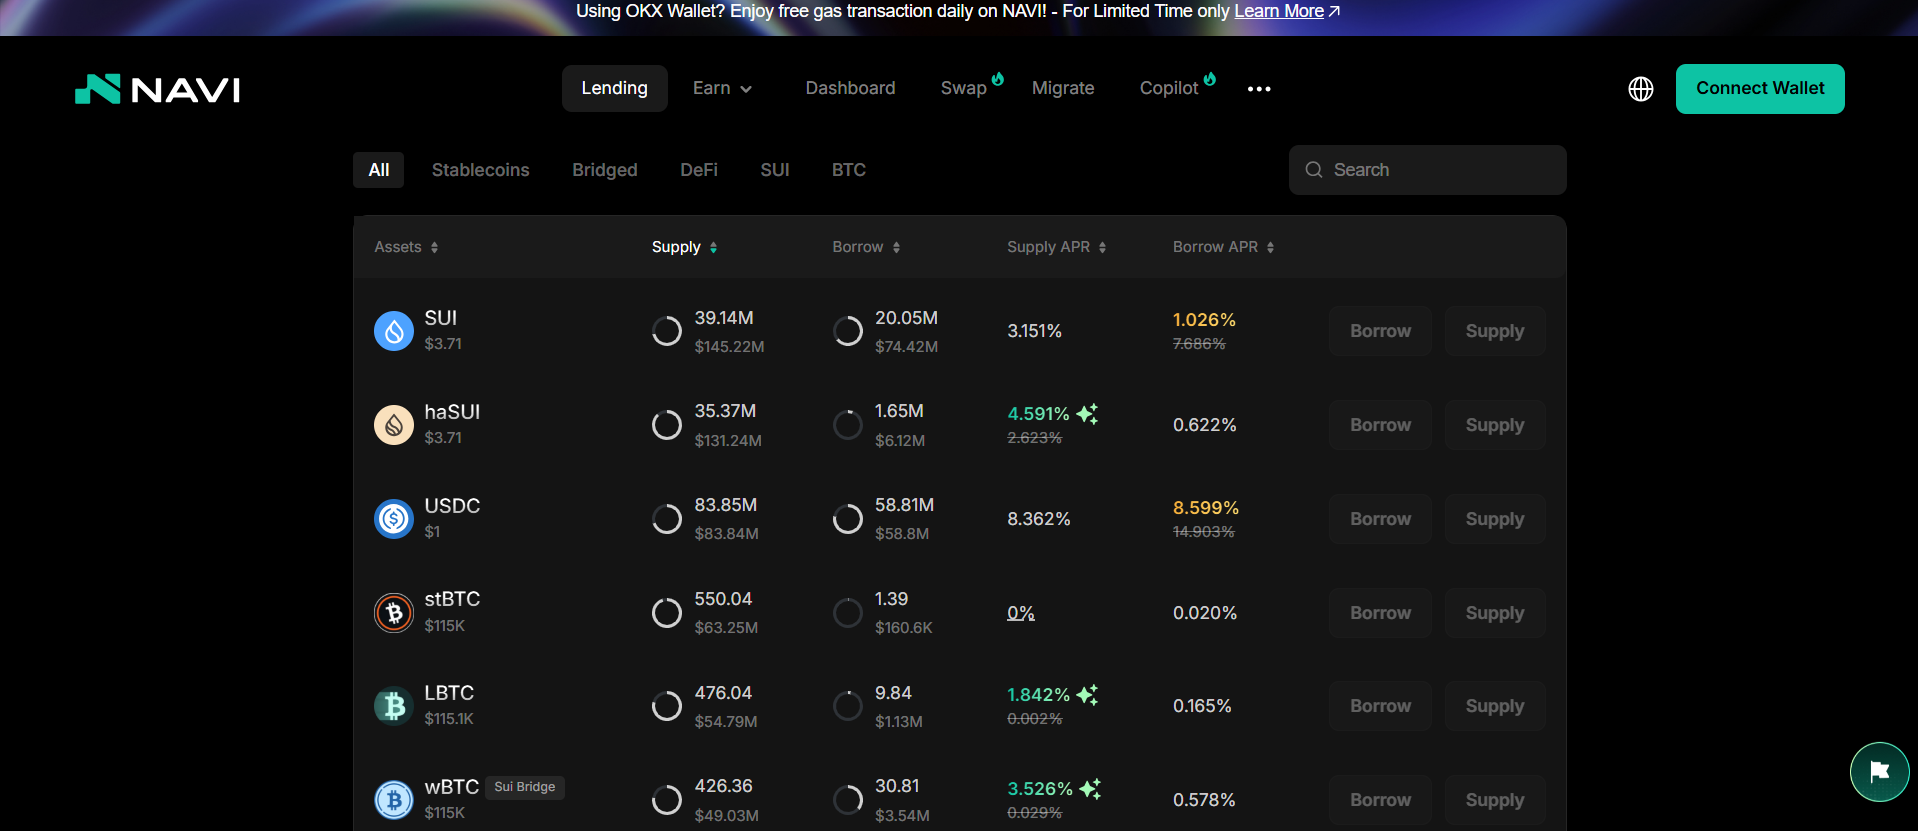The height and width of the screenshot is (831, 1918).
Task: Click the haSUI token icon
Action: tap(394, 425)
